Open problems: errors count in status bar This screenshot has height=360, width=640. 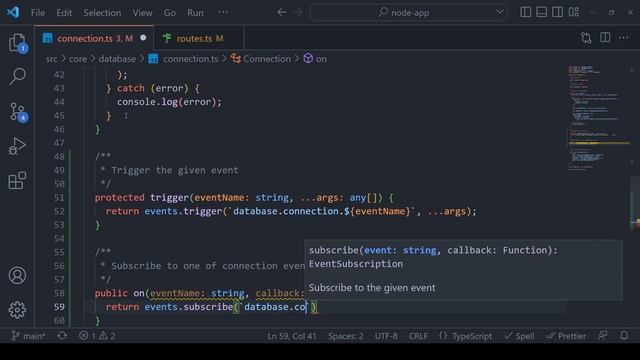tap(87, 336)
